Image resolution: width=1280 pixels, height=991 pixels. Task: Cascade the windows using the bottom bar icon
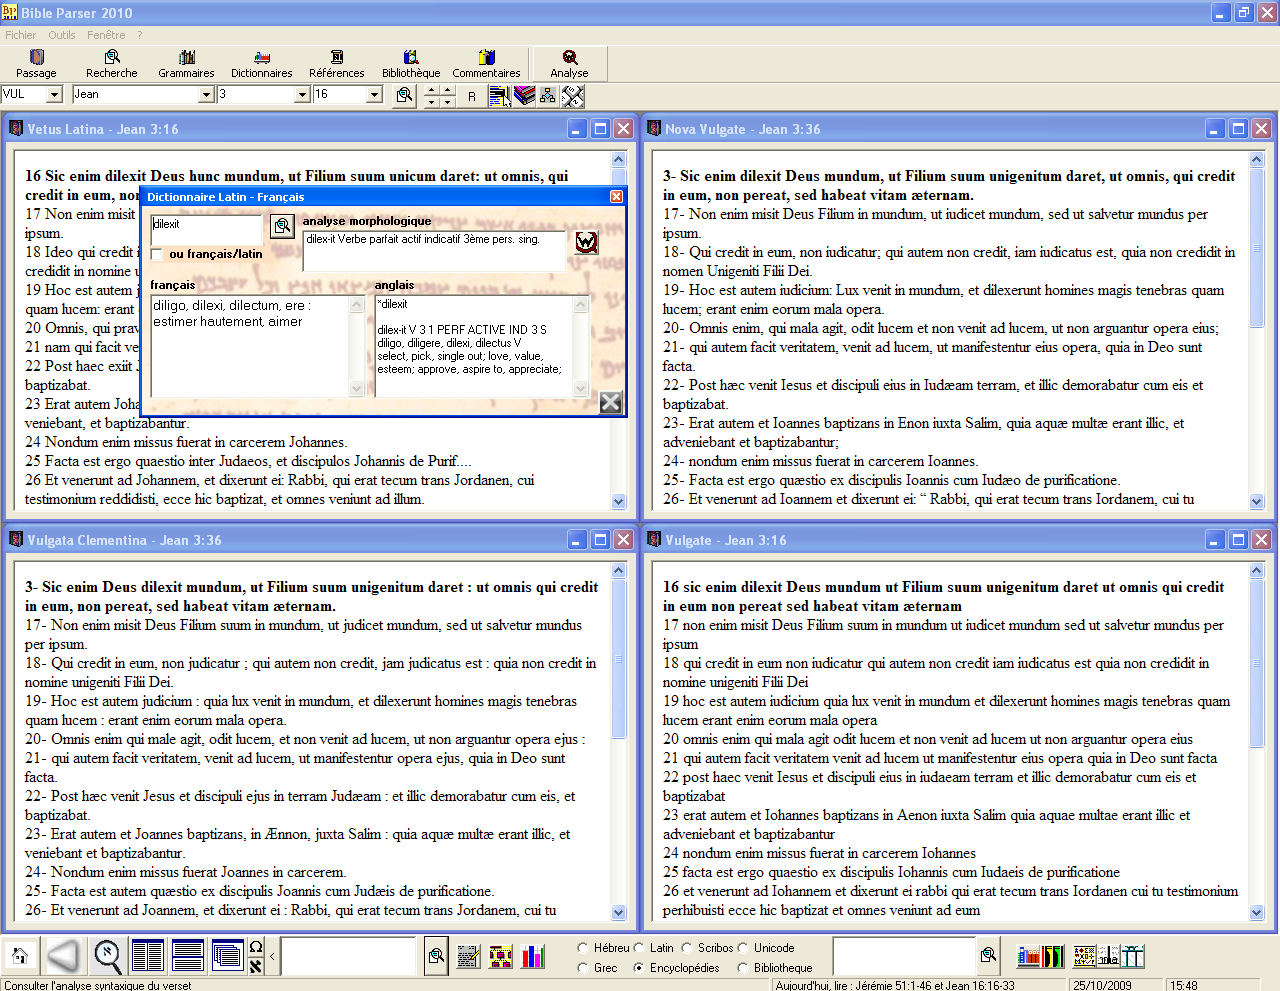227,956
